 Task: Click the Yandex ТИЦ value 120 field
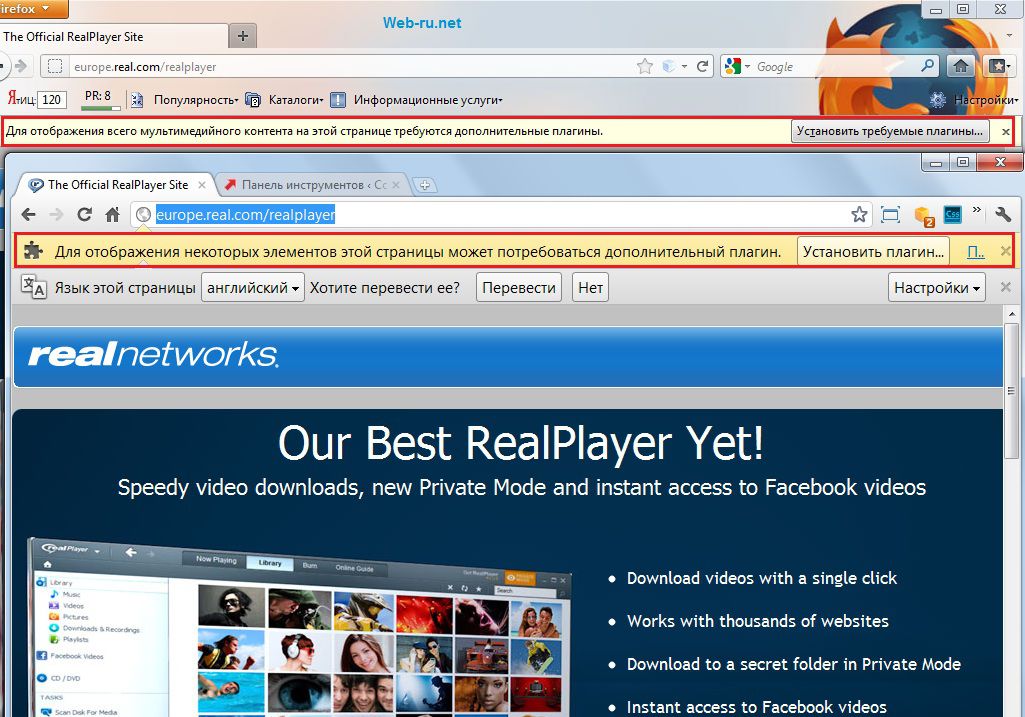[52, 99]
